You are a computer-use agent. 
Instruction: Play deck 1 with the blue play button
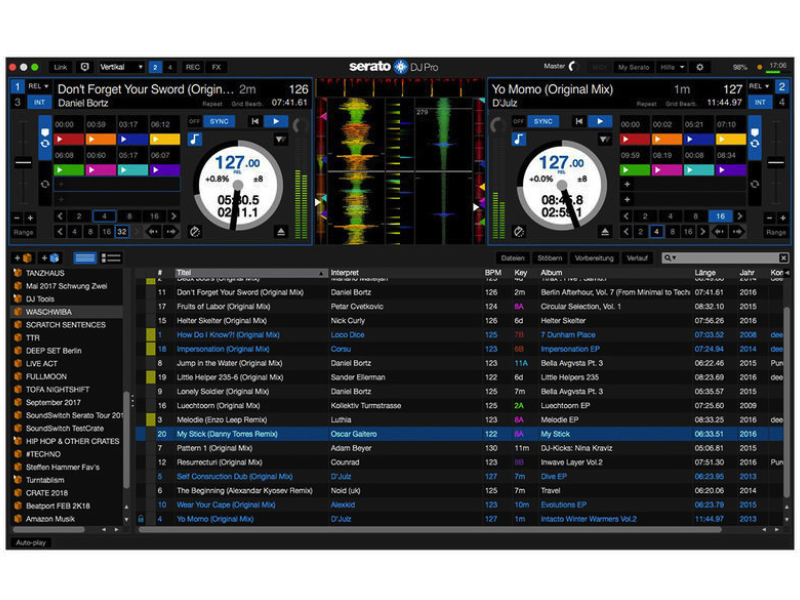(x=276, y=121)
